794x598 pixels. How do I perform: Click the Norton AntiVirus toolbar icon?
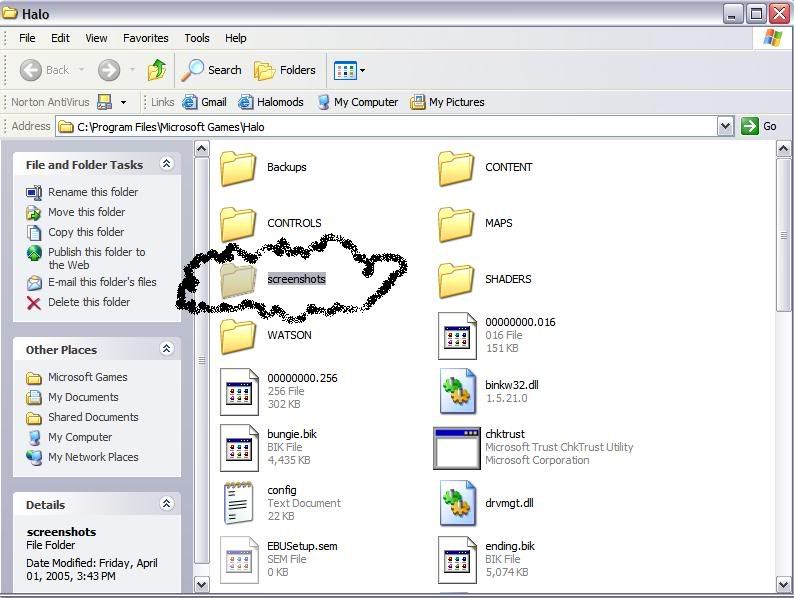pyautogui.click(x=104, y=102)
